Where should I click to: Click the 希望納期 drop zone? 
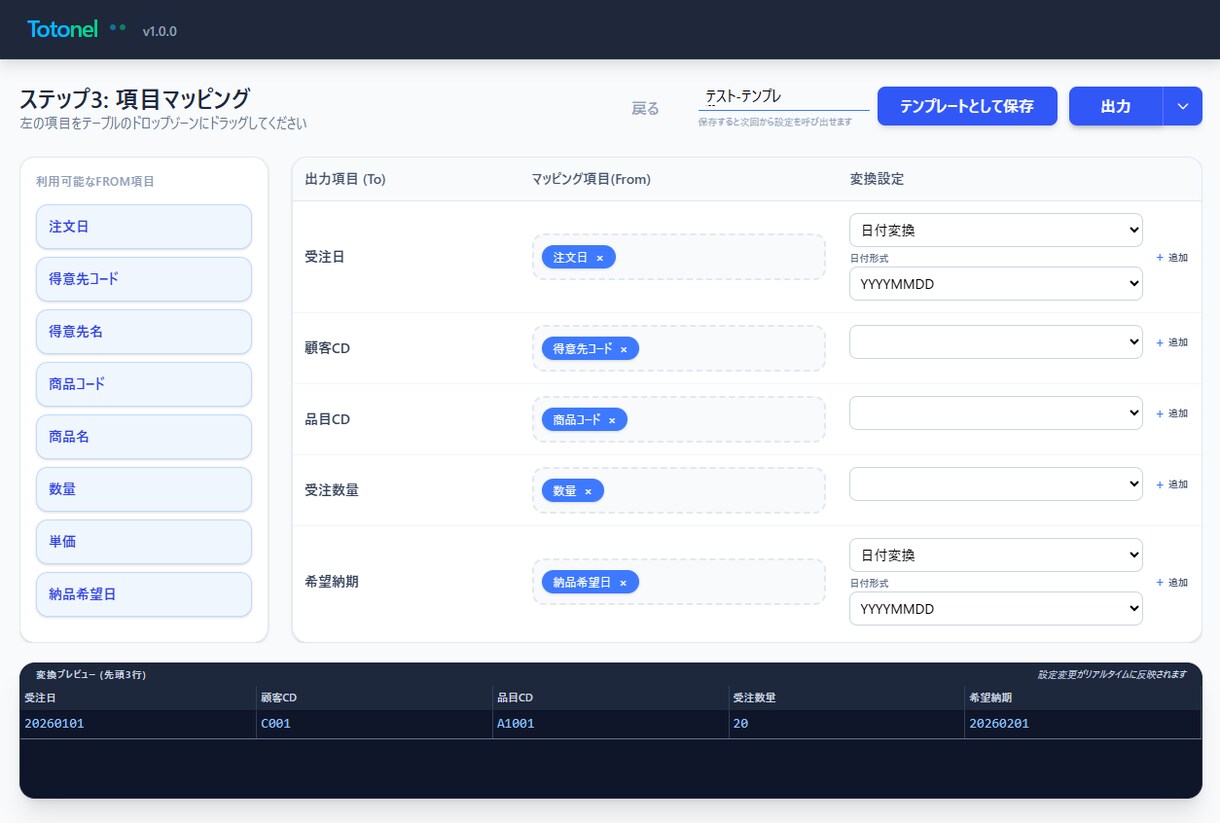pos(679,581)
